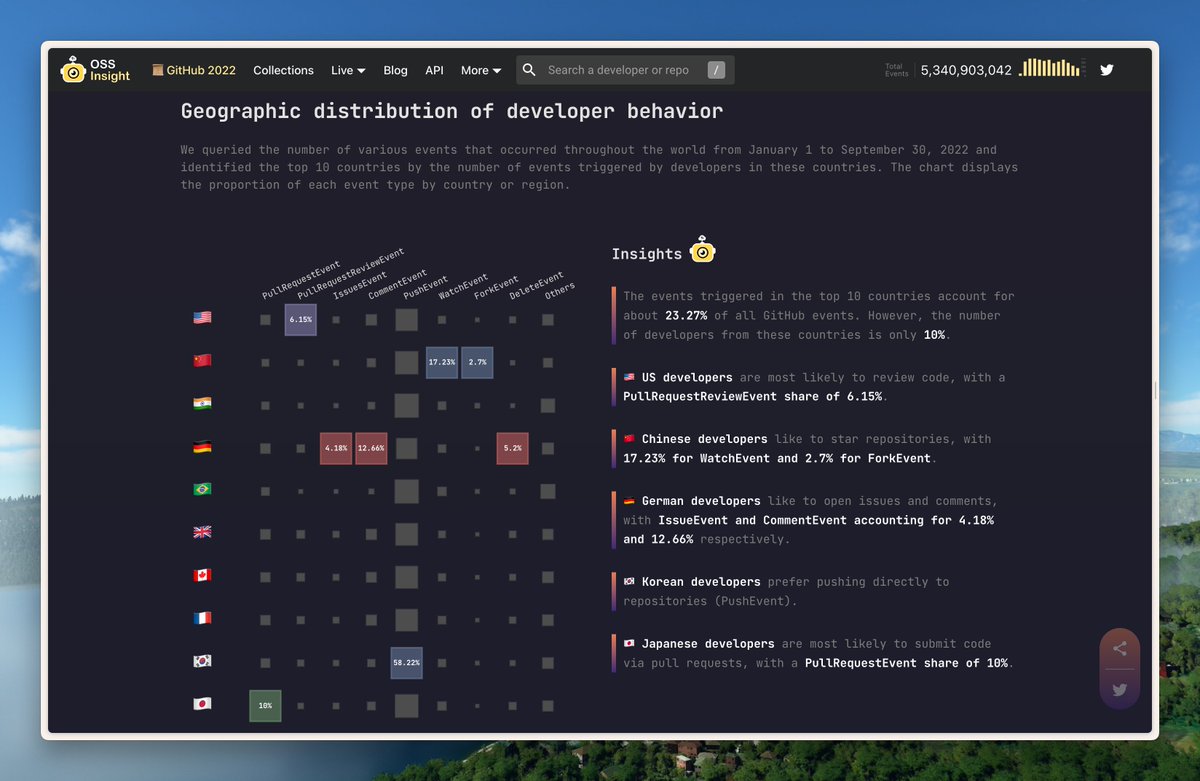Open the Blog page
This screenshot has width=1200, height=781.
click(395, 70)
